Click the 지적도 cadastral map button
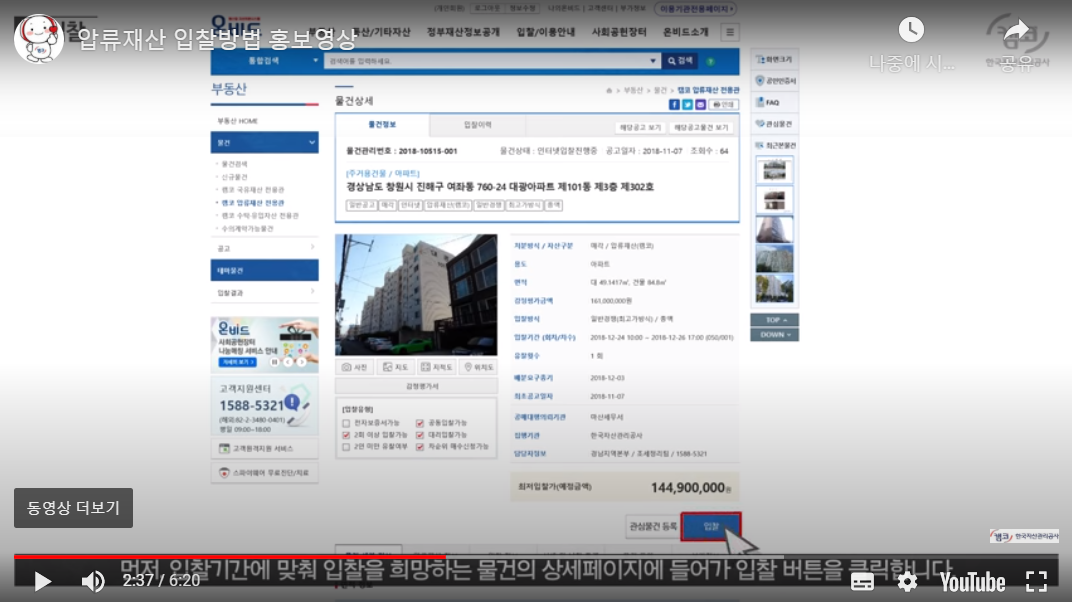Screen dimensions: 1072x602 (436, 368)
